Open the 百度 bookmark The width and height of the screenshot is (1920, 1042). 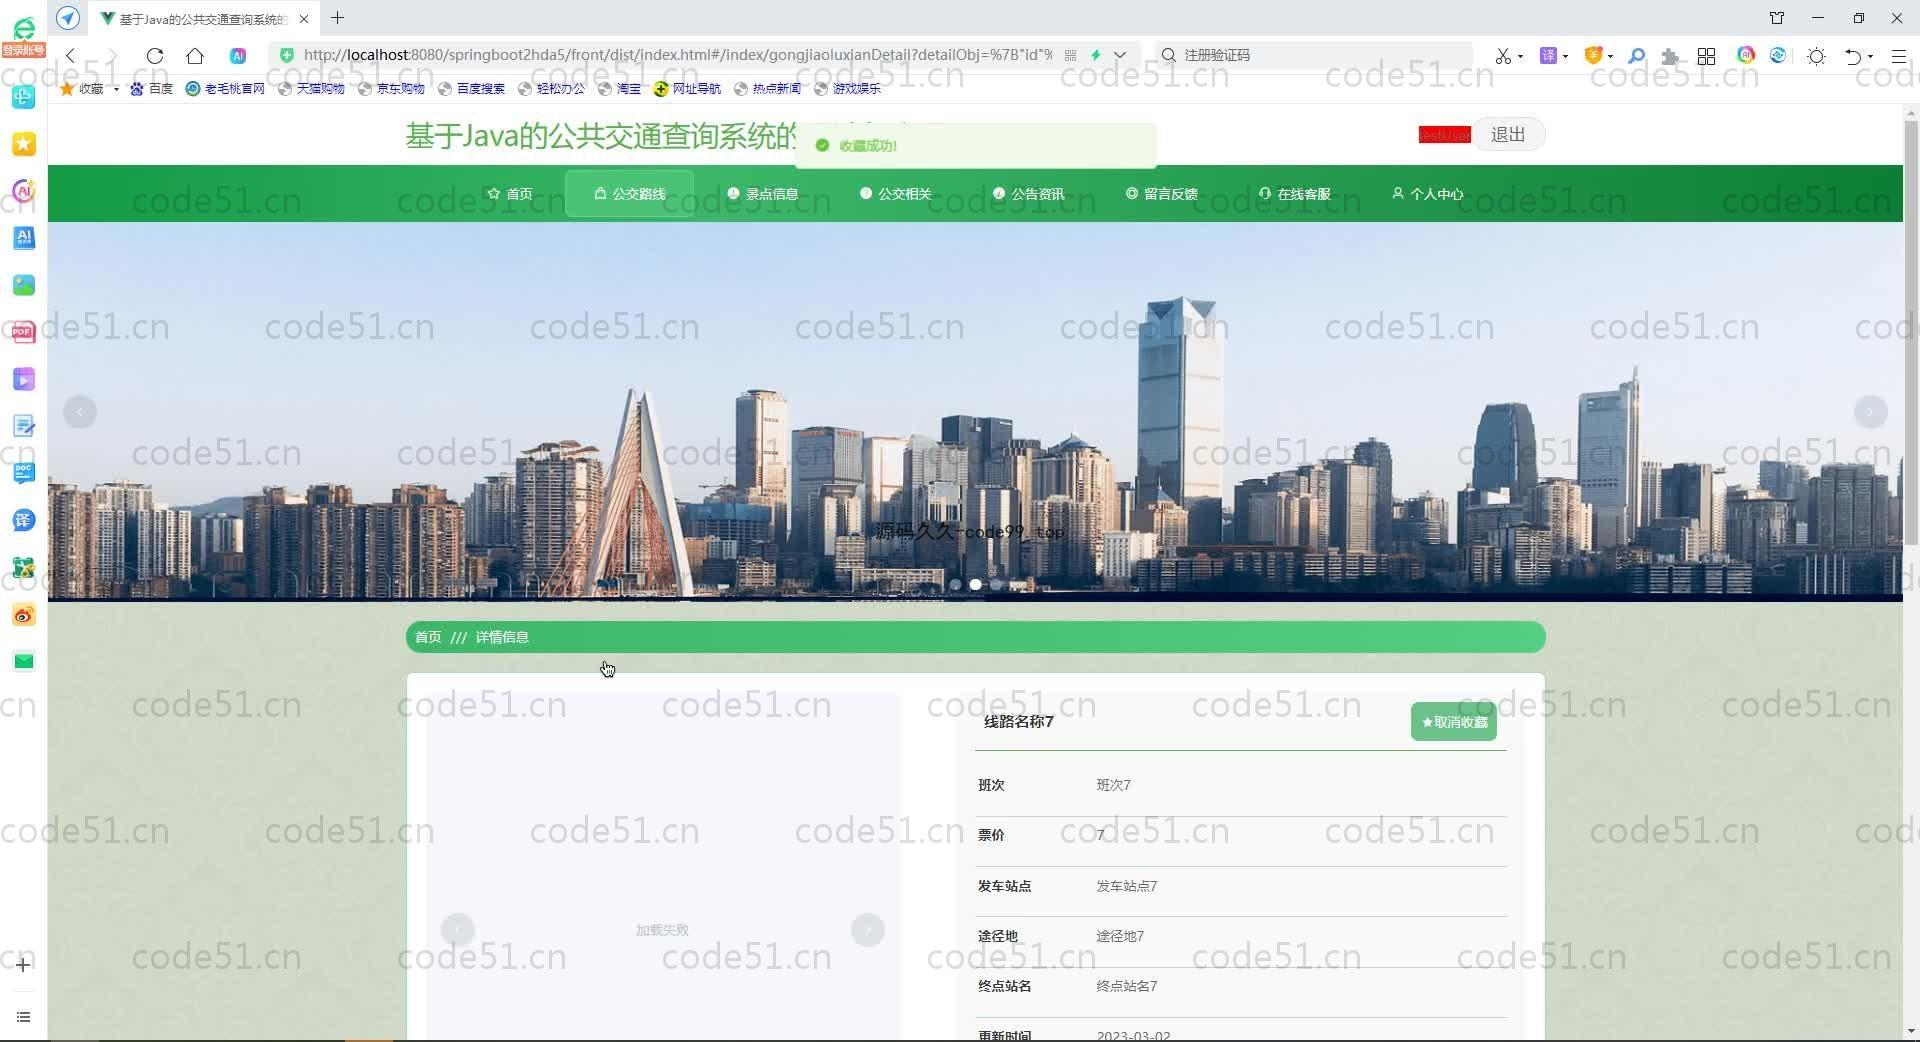pos(152,89)
